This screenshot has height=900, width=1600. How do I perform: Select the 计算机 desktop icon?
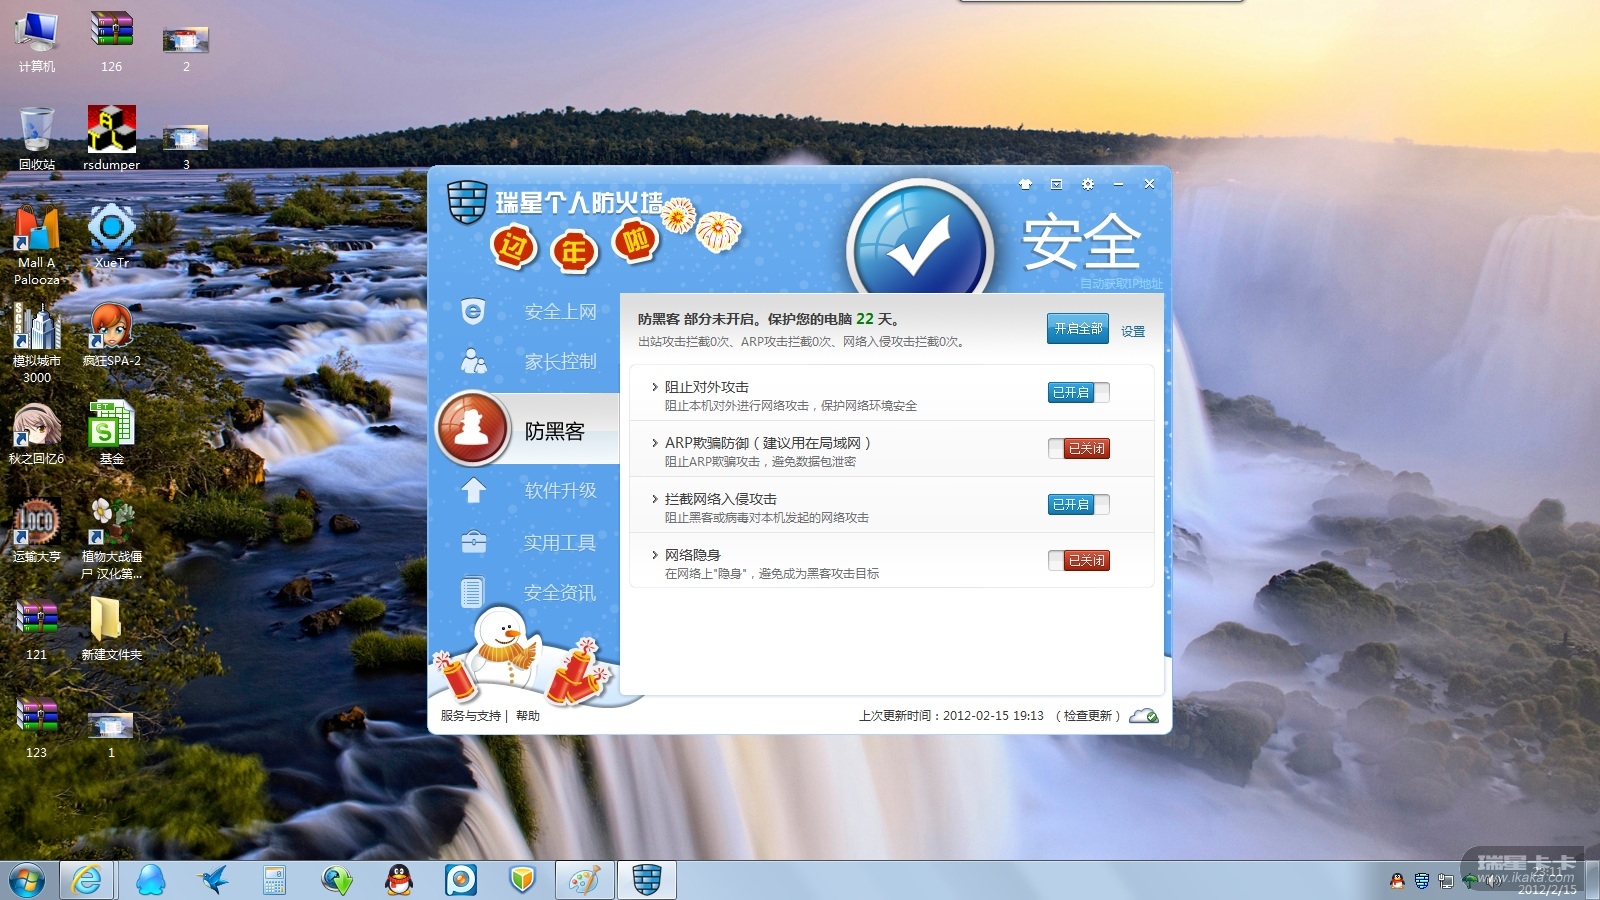click(x=37, y=43)
